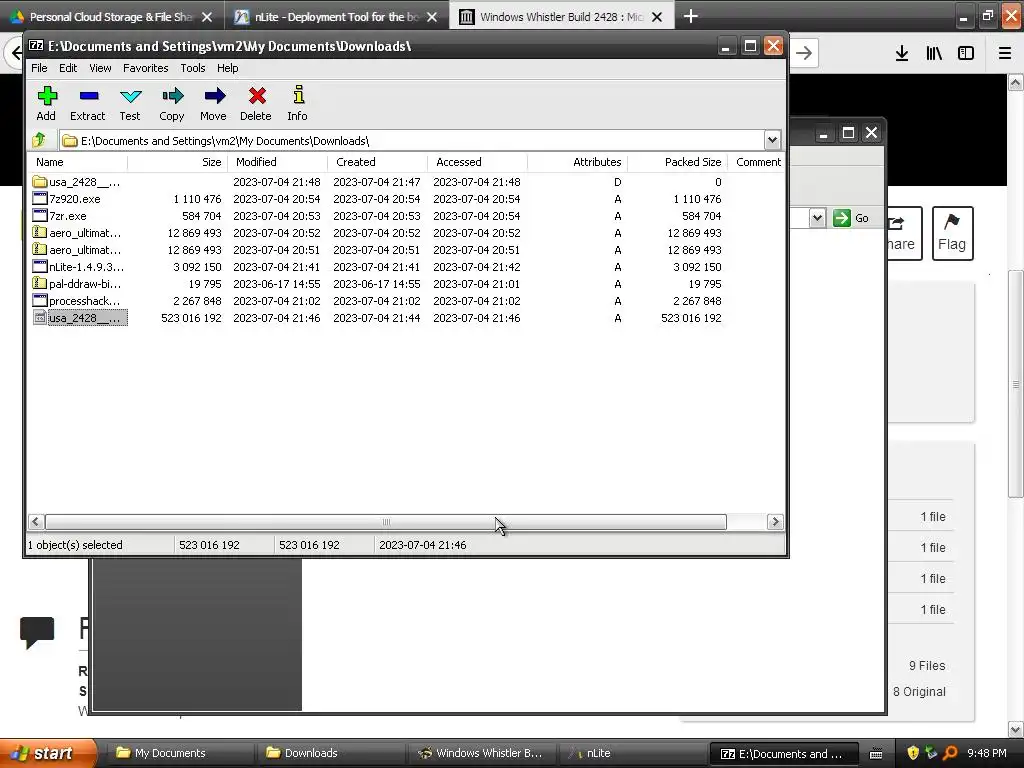Select the 7zr.exe file icon

pos(40,216)
